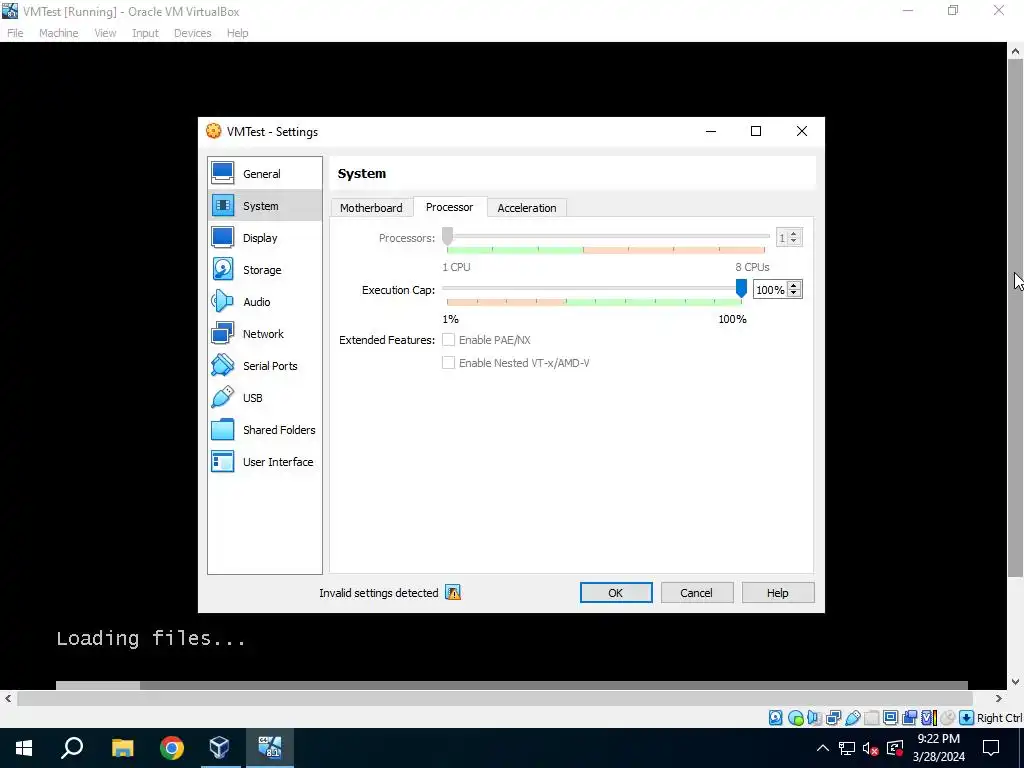Open the Serial Ports settings category

(x=264, y=366)
